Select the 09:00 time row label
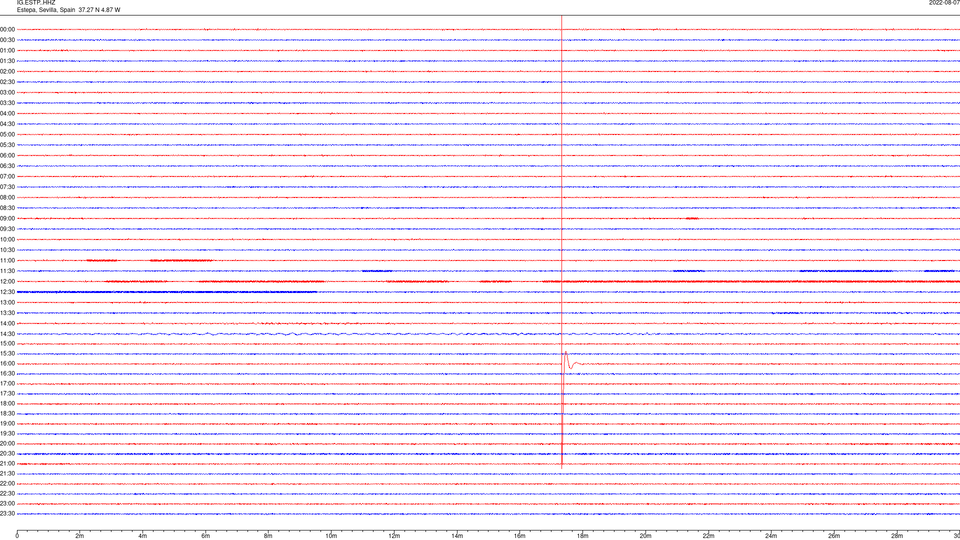 pos(7,219)
